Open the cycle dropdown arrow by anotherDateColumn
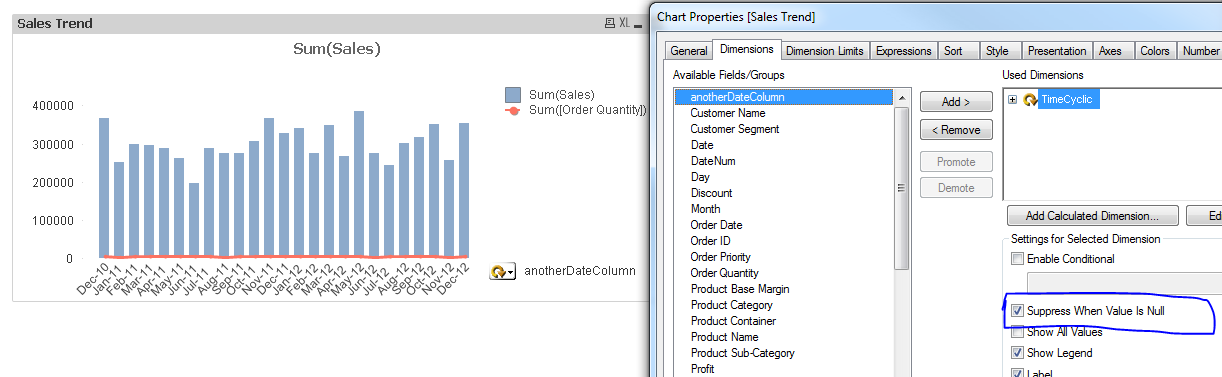 pos(511,272)
